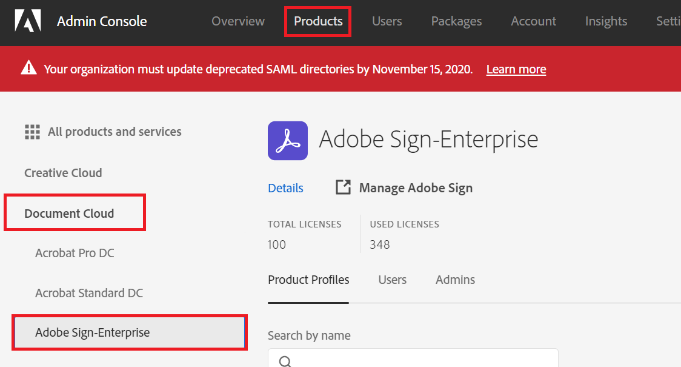Image resolution: width=681 pixels, height=367 pixels.
Task: Click the total licenses value 100
Action: [277, 245]
